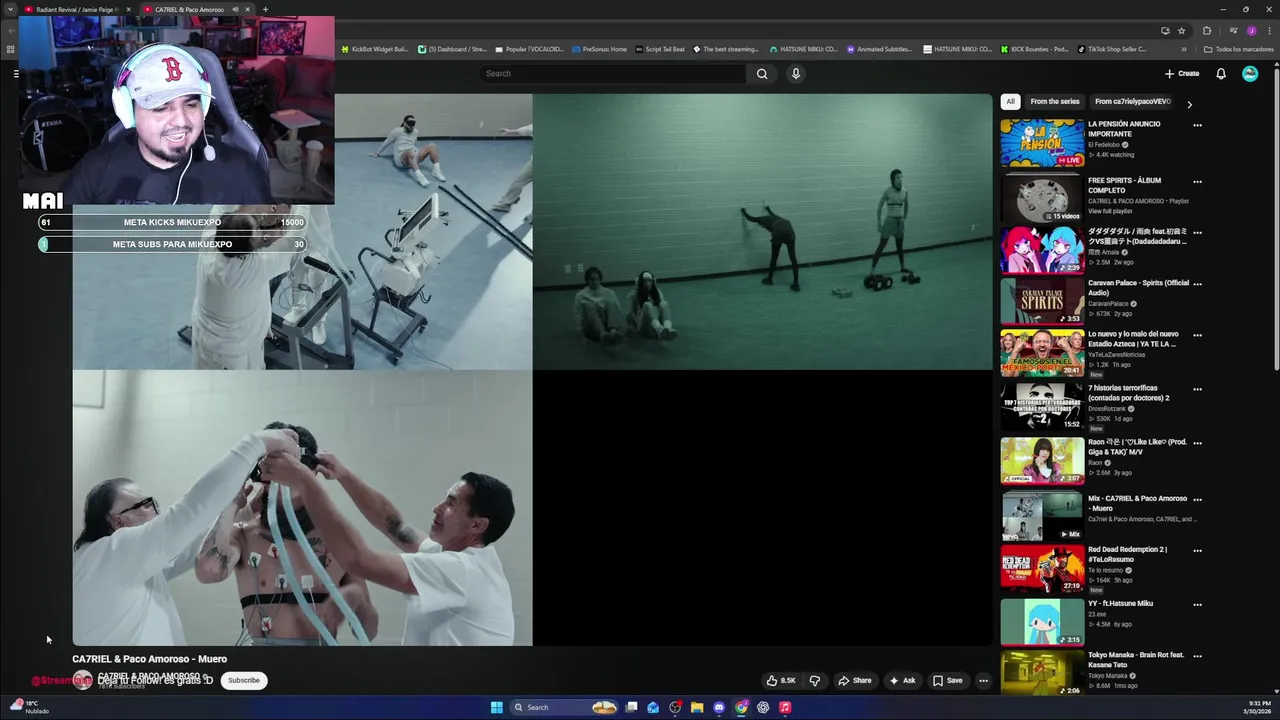Click the main video player

[532, 370]
